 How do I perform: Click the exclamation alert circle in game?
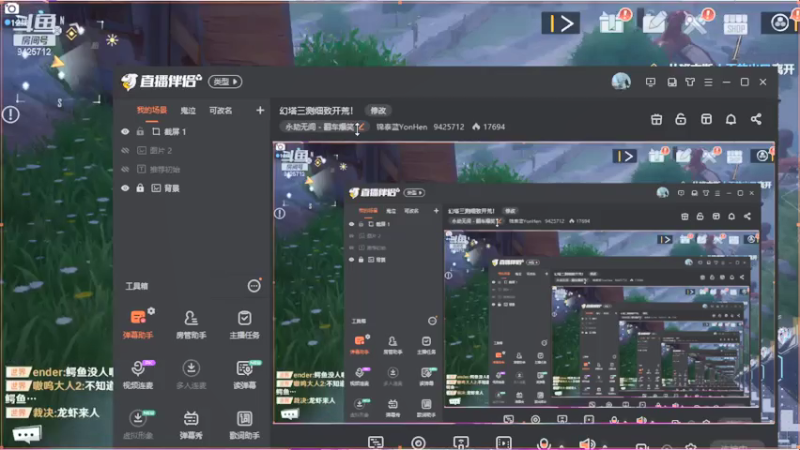[x=11, y=114]
